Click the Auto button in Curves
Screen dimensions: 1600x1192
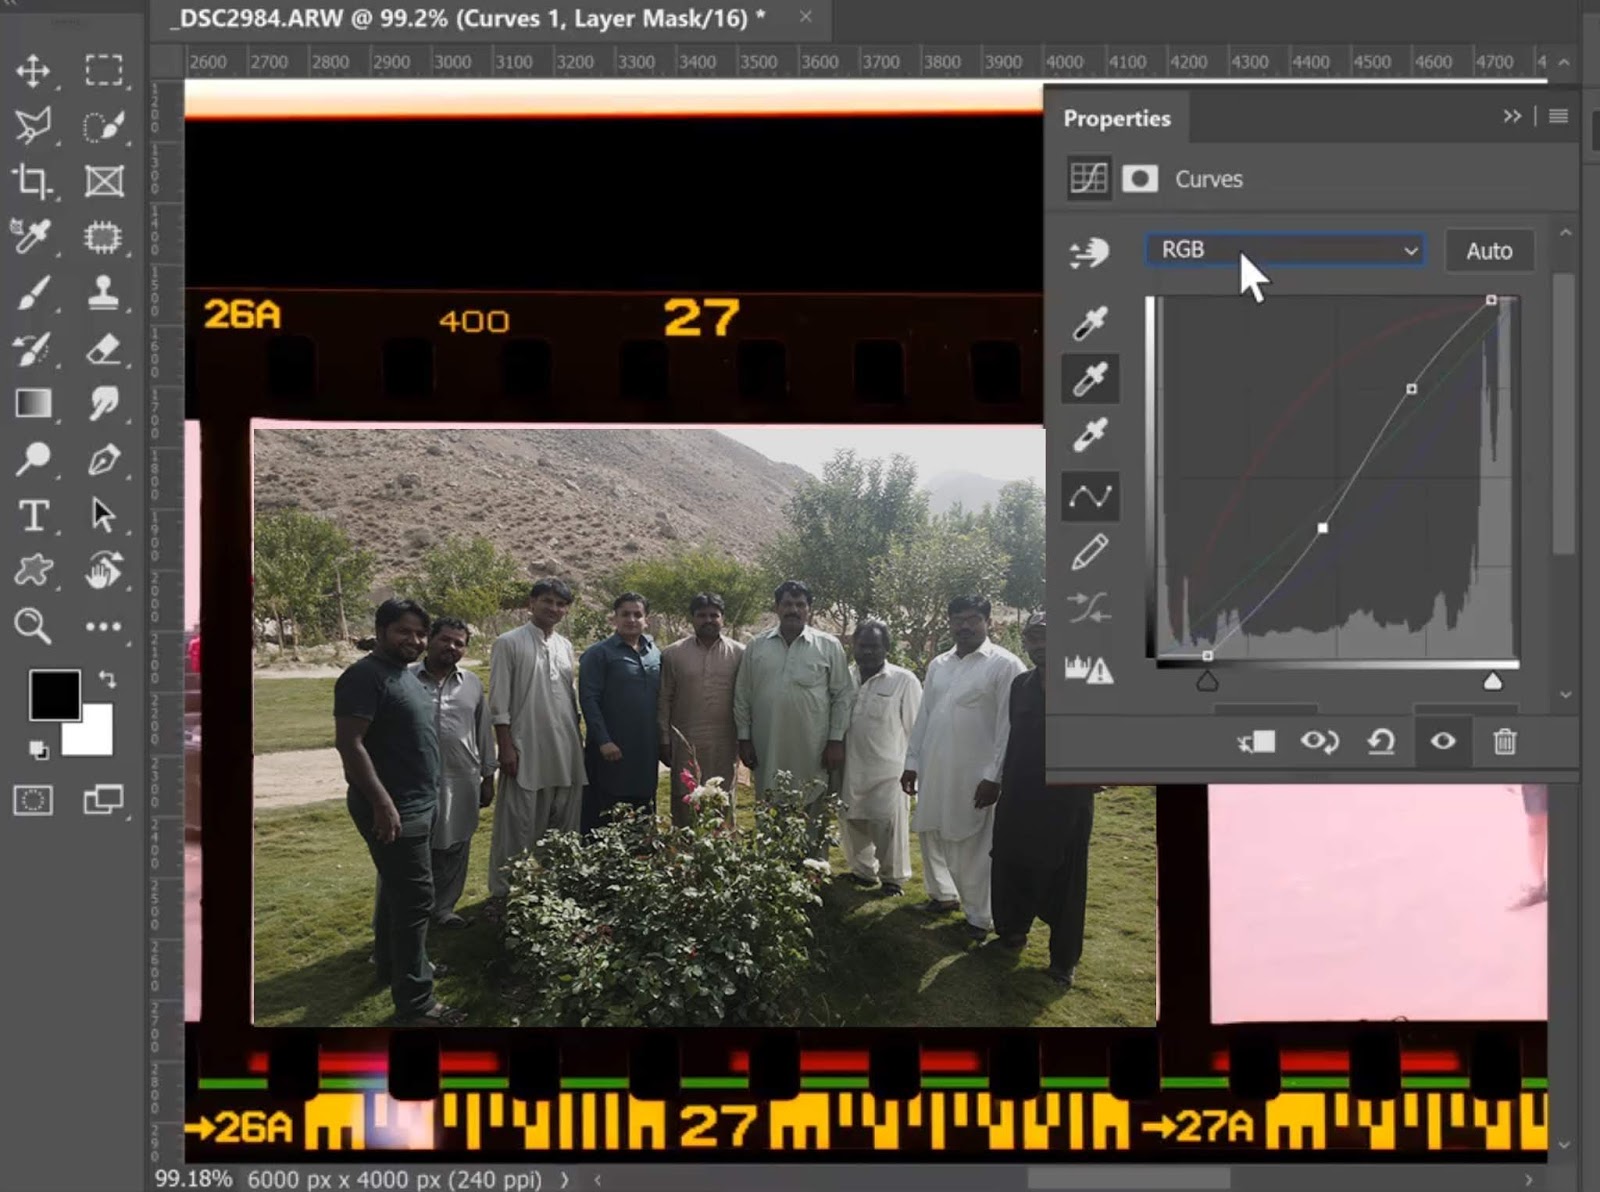tap(1489, 250)
